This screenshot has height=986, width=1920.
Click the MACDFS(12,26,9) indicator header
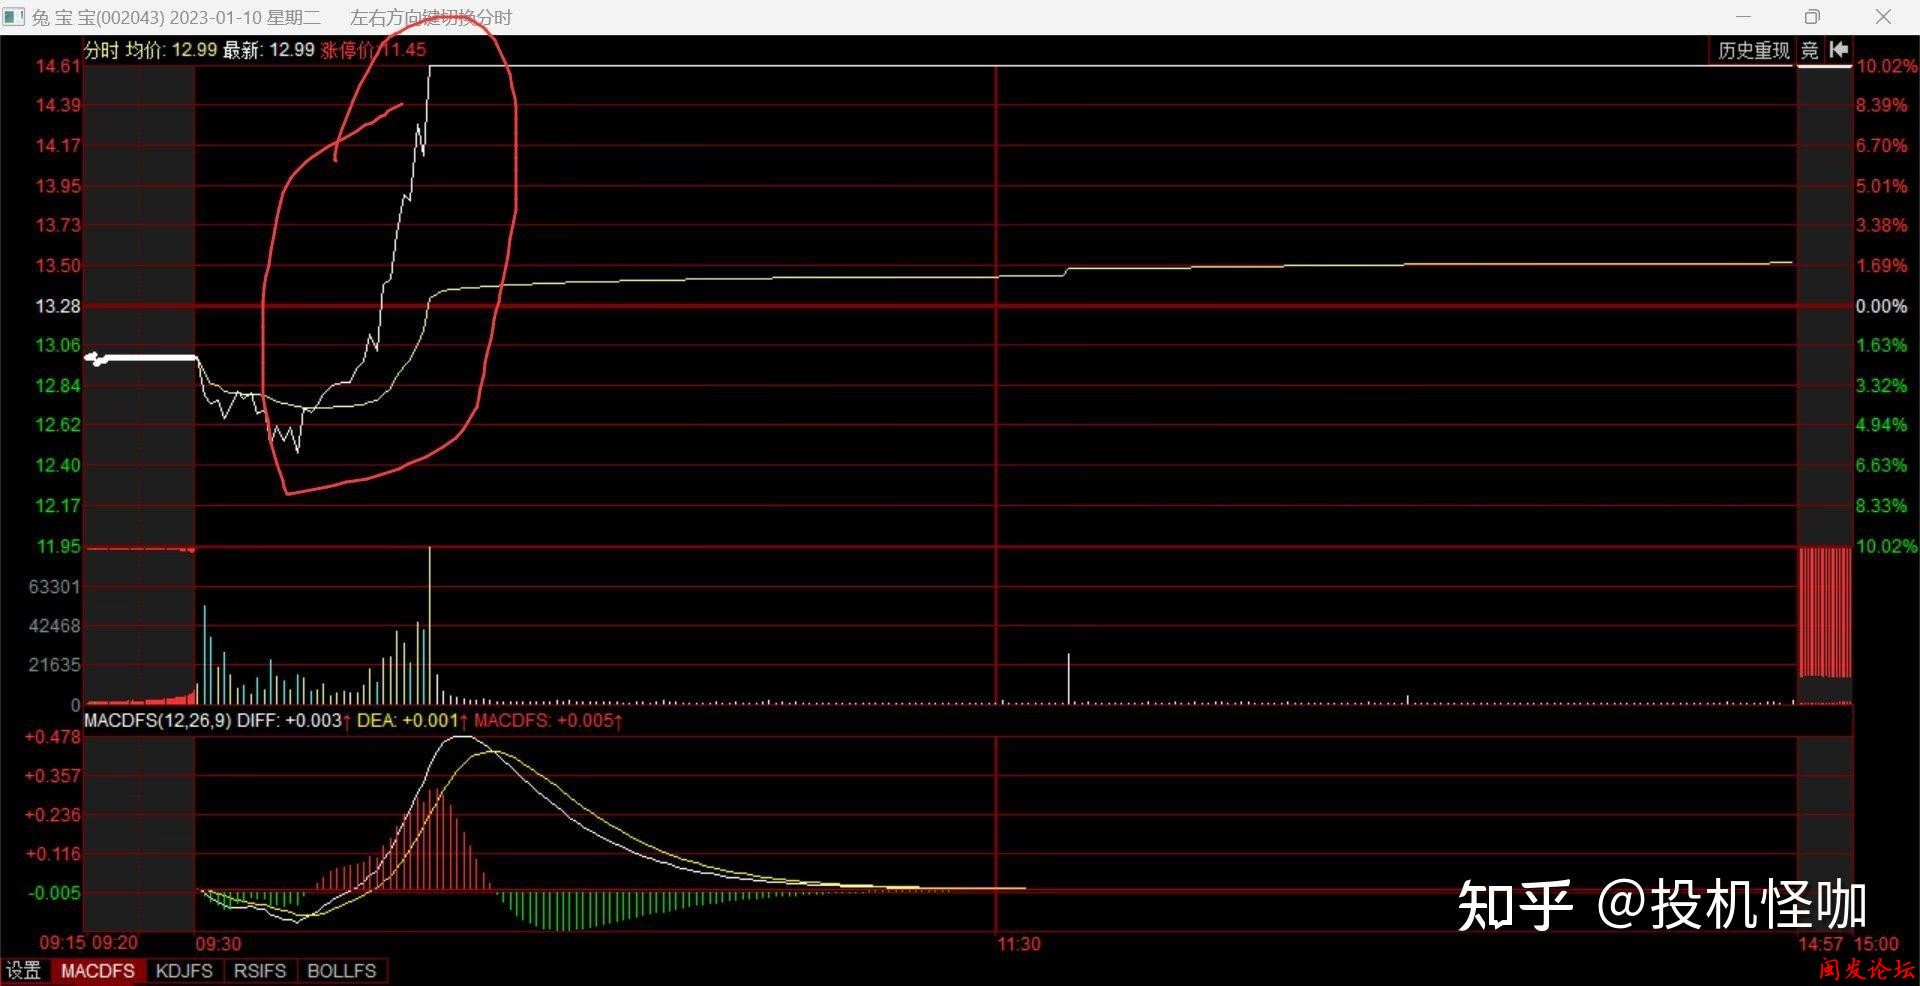pyautogui.click(x=157, y=720)
